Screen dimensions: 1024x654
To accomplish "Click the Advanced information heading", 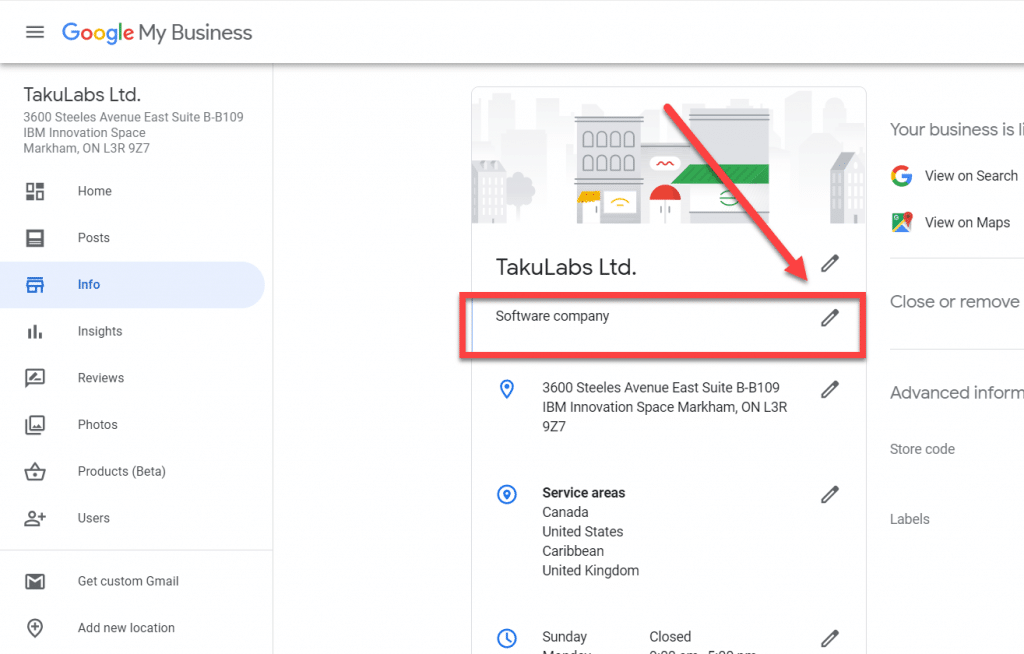I will click(x=957, y=393).
